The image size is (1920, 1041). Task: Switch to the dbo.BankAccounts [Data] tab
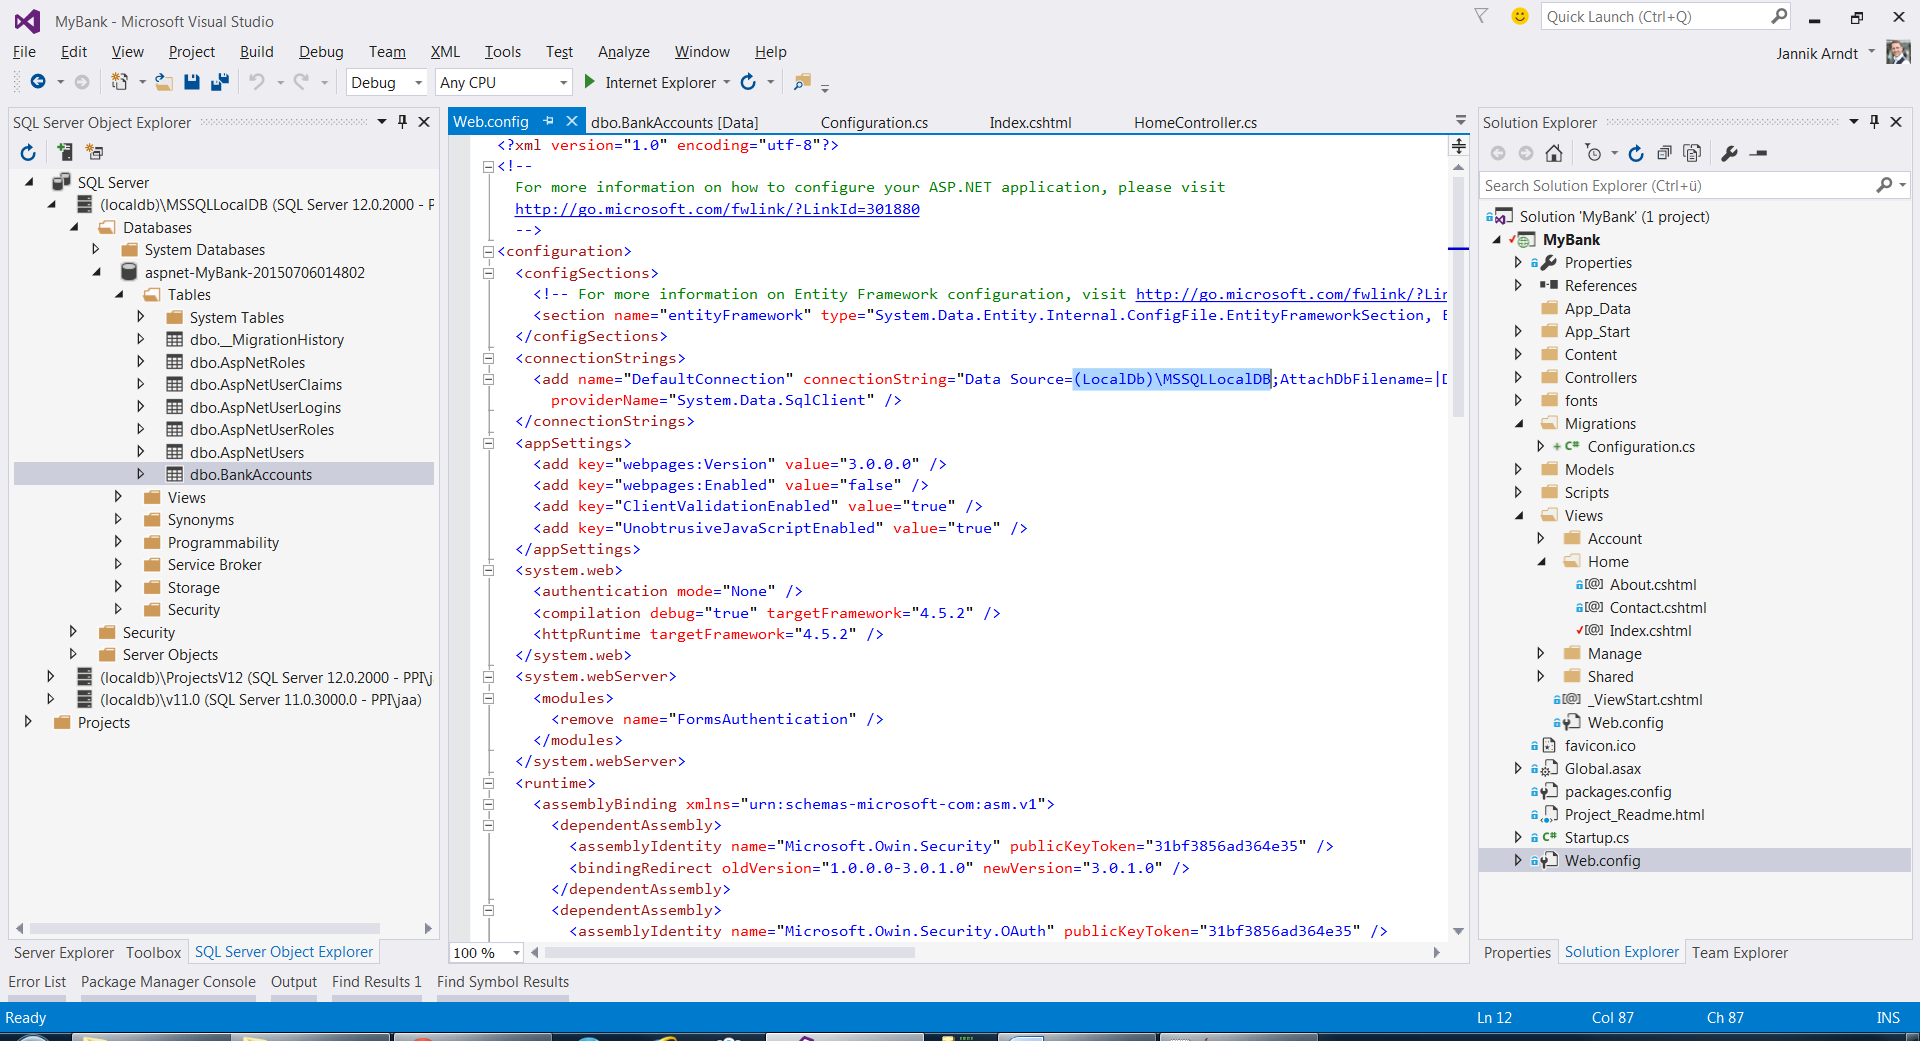(x=674, y=122)
